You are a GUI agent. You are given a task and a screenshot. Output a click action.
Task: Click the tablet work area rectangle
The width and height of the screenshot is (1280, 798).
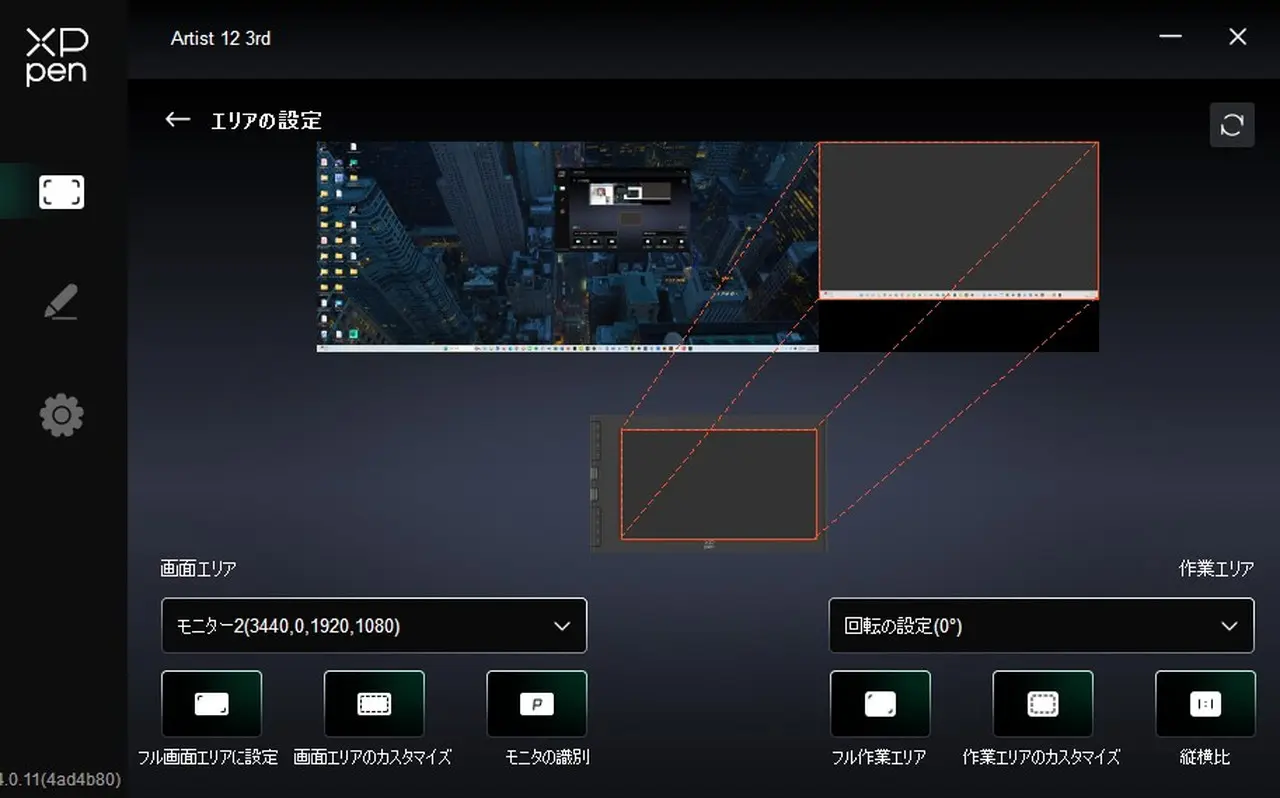(718, 485)
